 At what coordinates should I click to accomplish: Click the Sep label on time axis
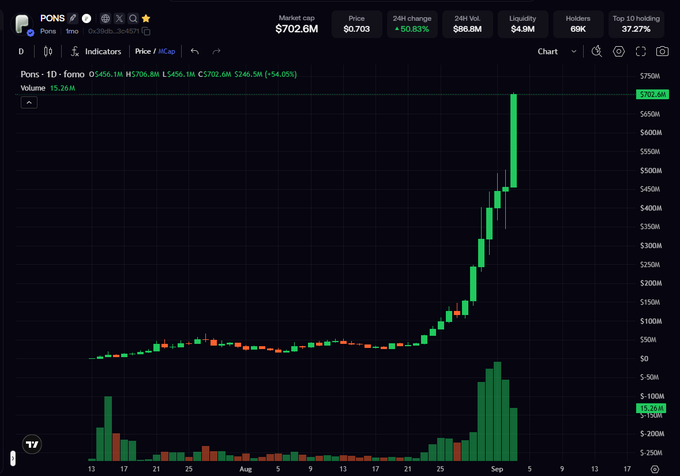click(x=497, y=469)
